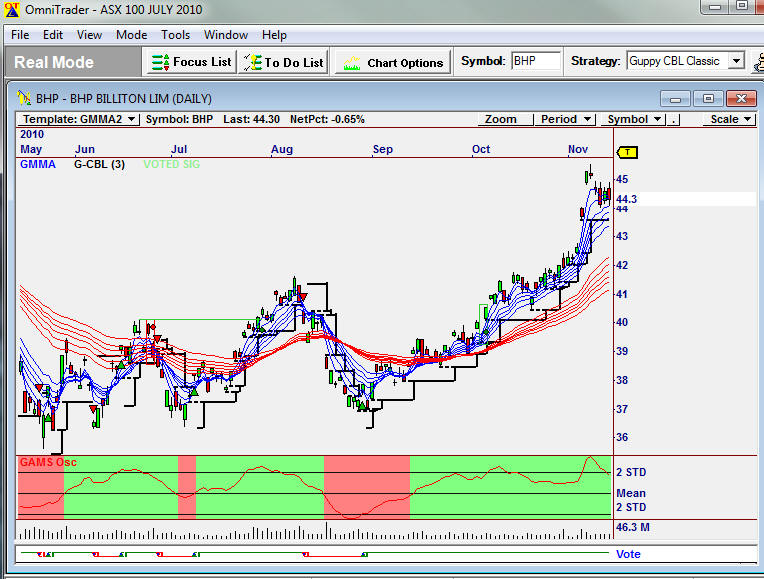Click the Vote label
764x579 pixels.
[x=628, y=554]
